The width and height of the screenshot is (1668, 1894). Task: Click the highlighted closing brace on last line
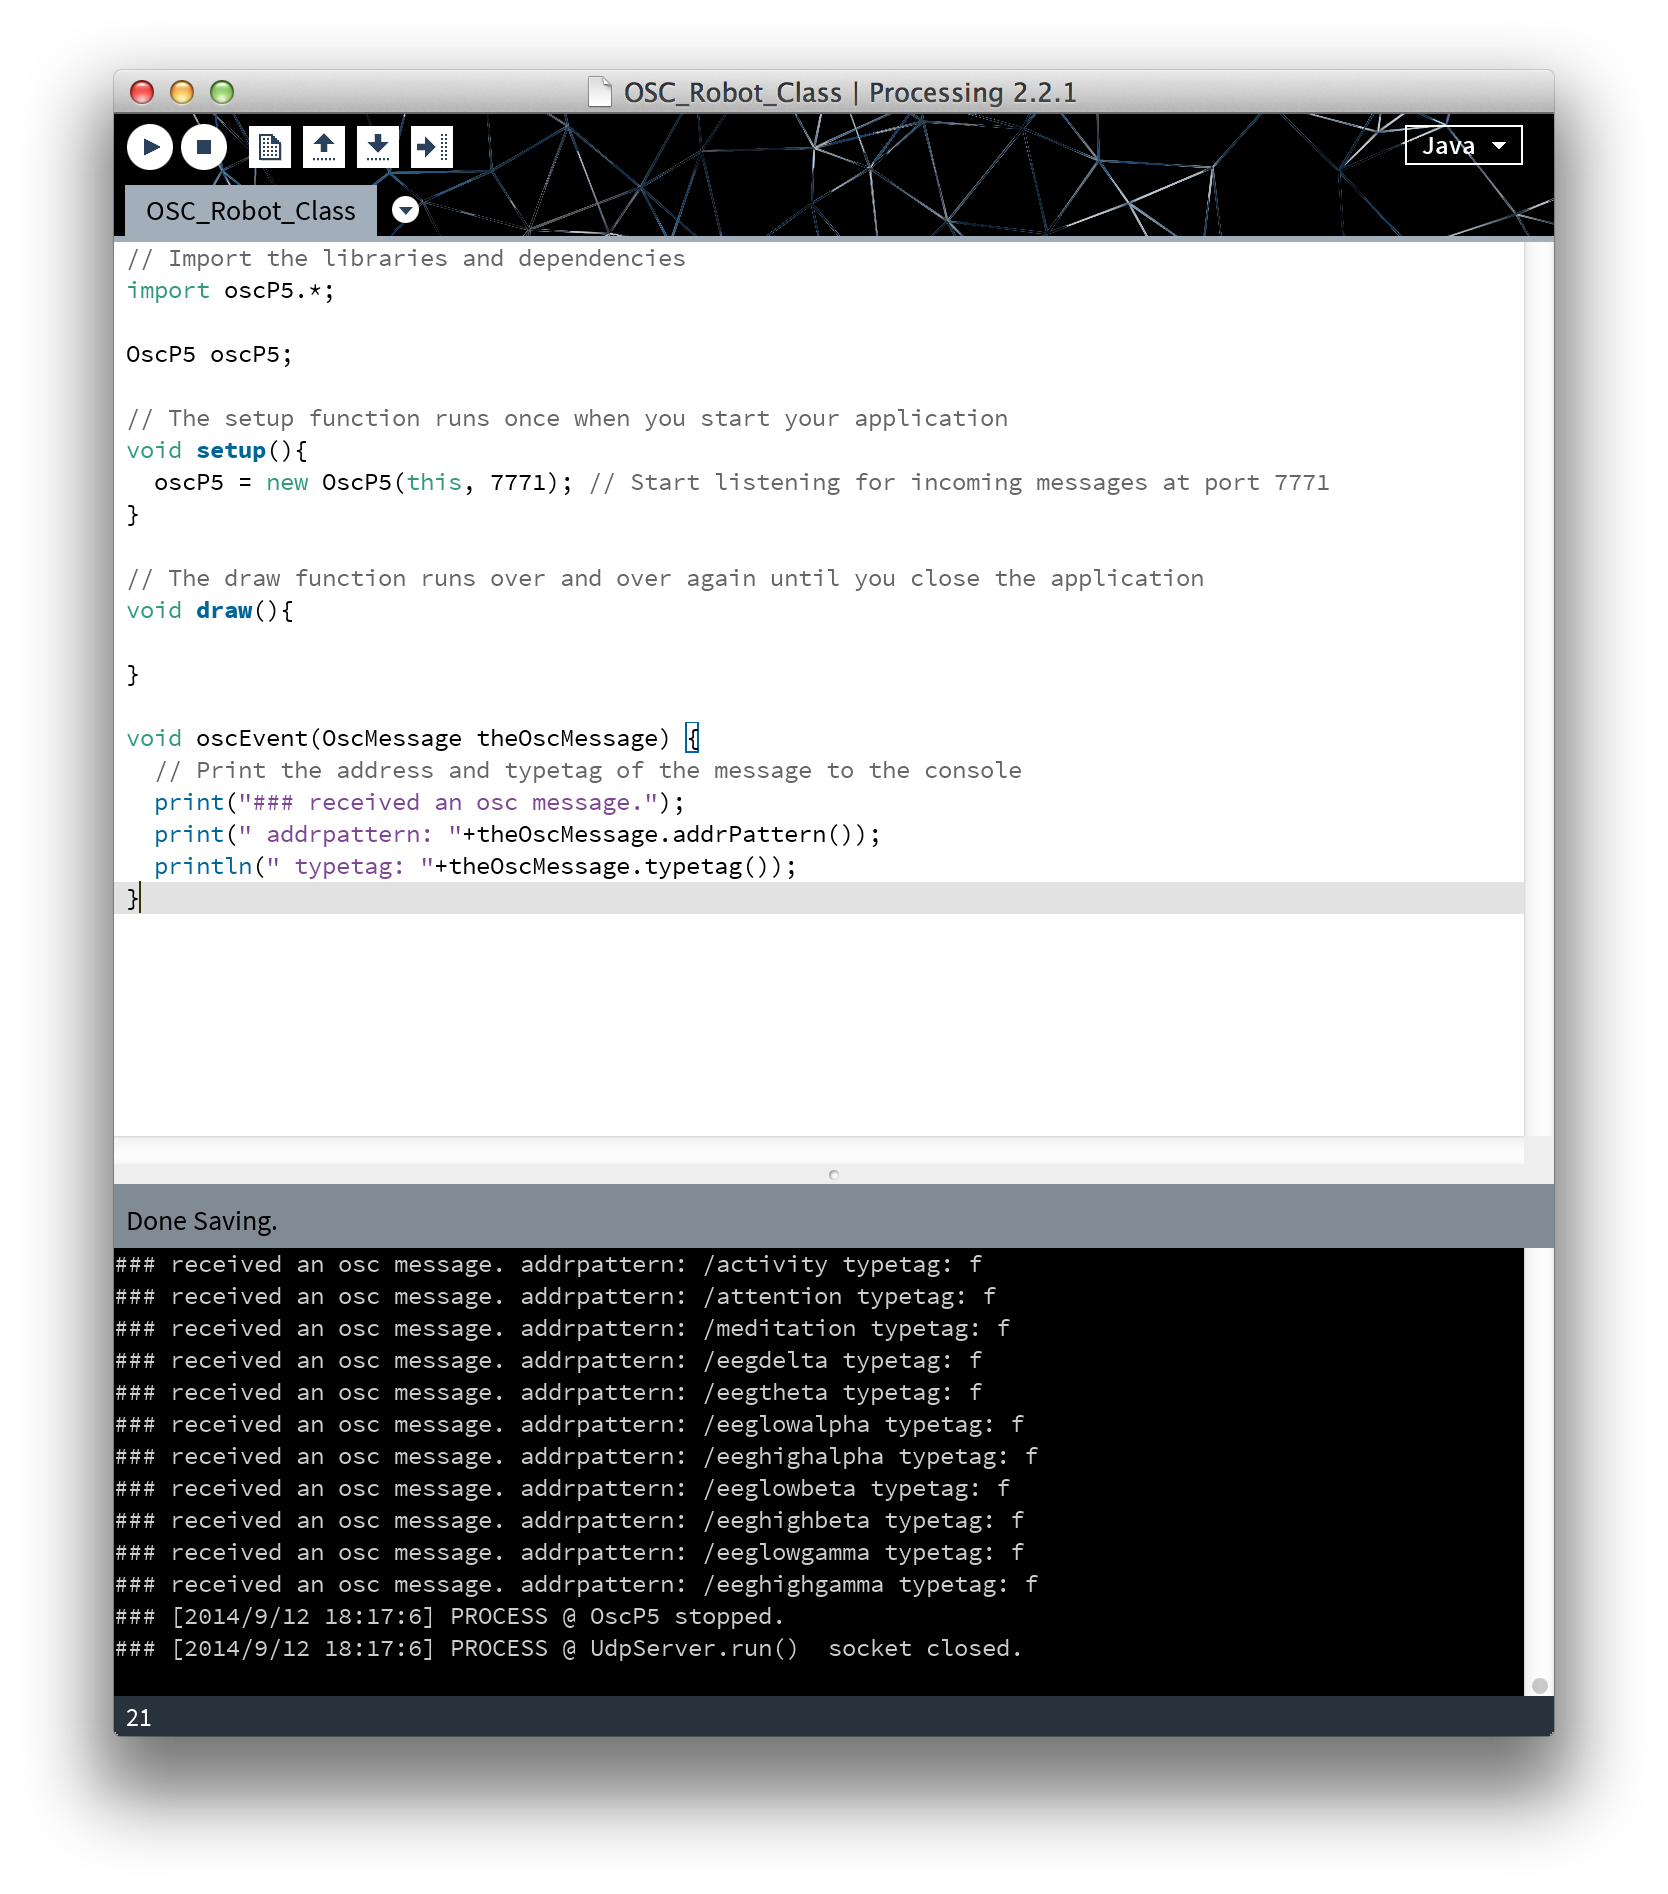click(132, 899)
